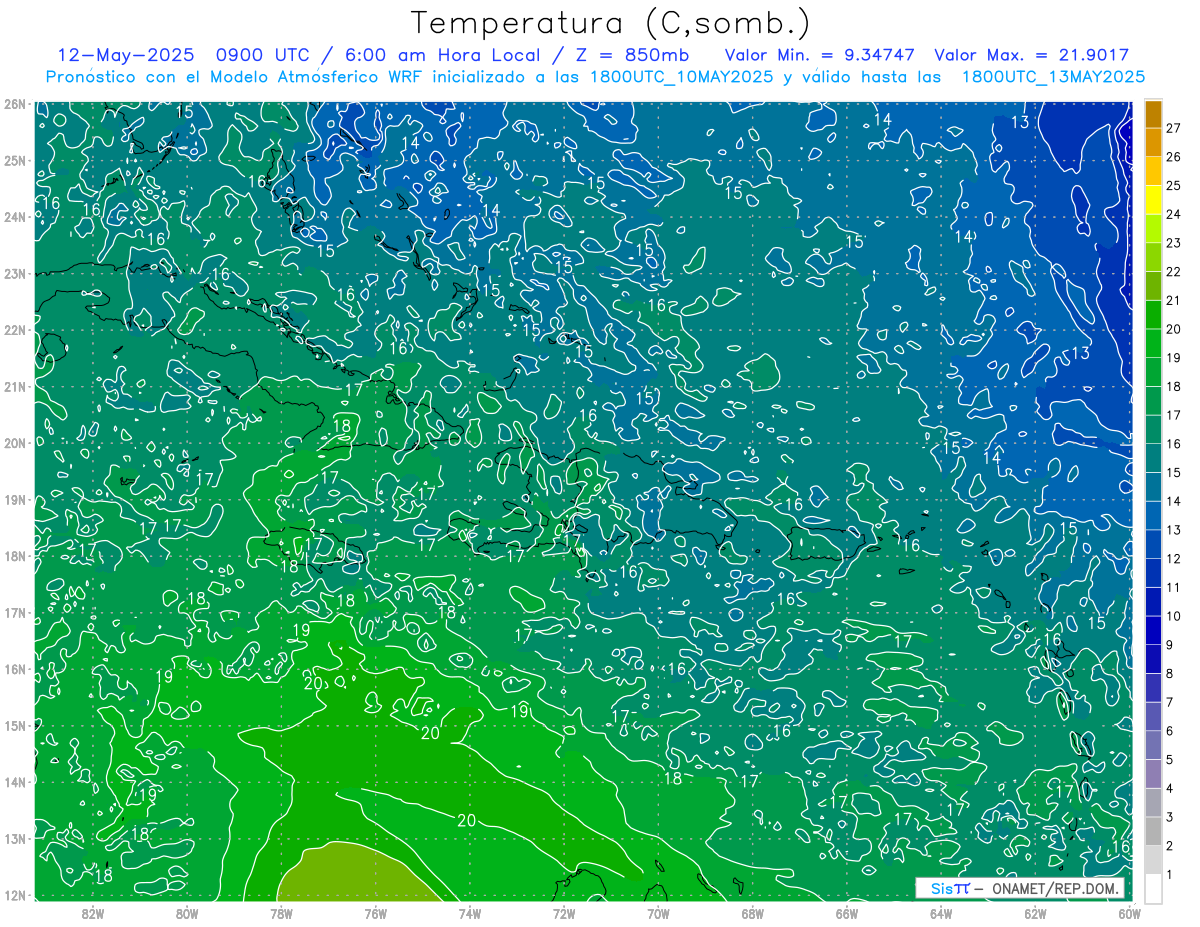Click the "15N" latitude axis label
This screenshot has width=1200, height=927.
tap(14, 725)
